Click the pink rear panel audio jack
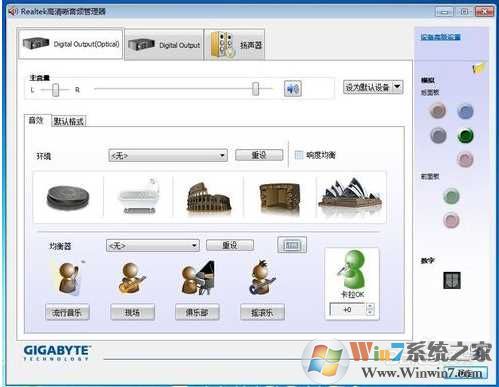This screenshot has width=499, height=387. coord(465,159)
